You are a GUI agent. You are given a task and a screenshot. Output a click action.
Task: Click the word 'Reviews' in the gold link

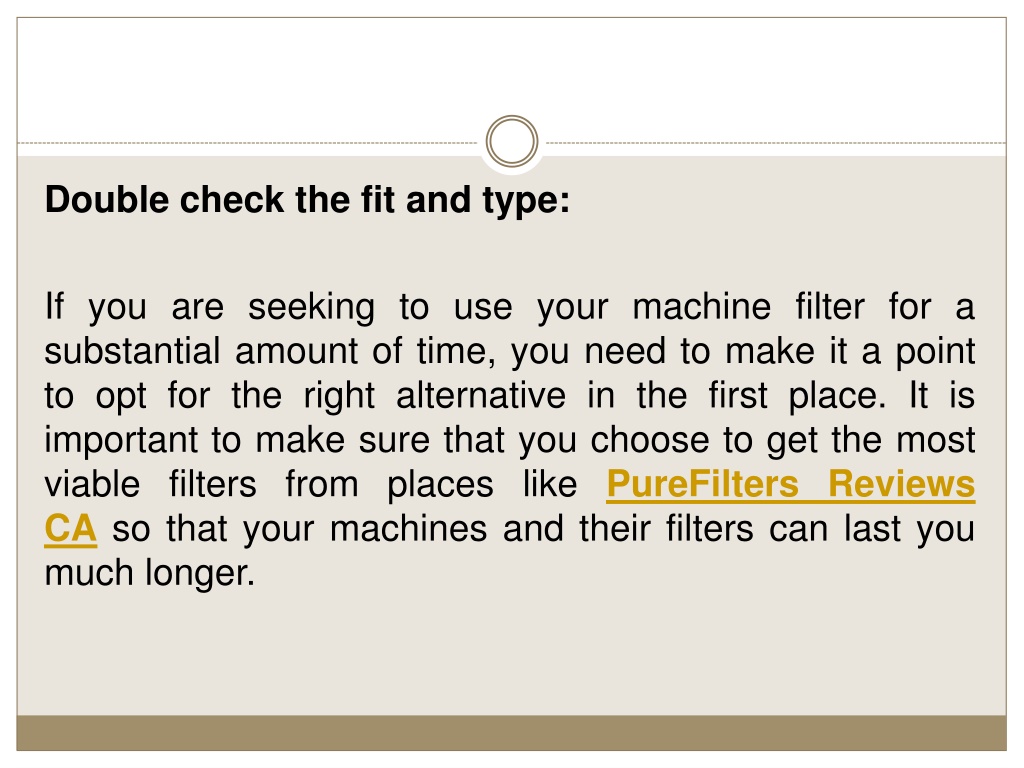click(902, 485)
